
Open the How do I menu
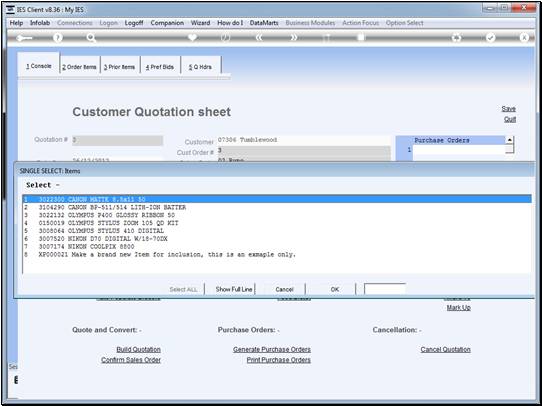[230, 23]
